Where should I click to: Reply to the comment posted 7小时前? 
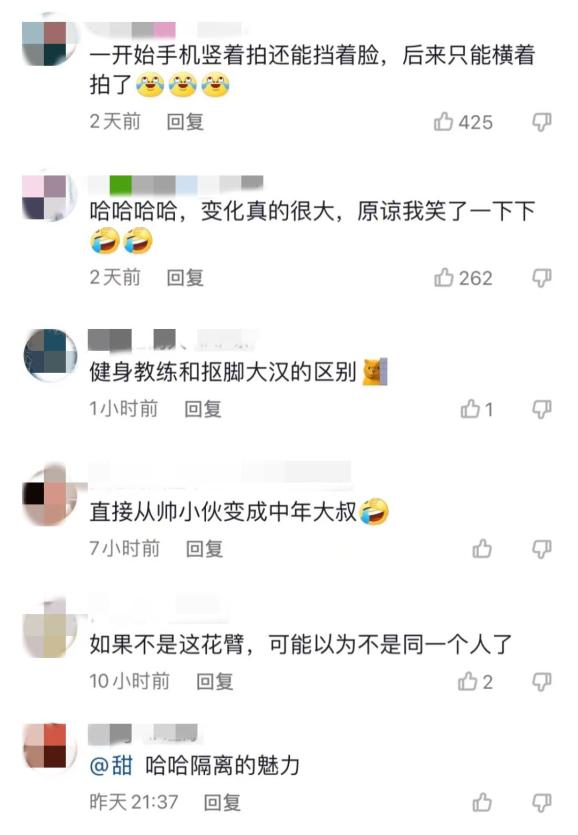tap(204, 549)
